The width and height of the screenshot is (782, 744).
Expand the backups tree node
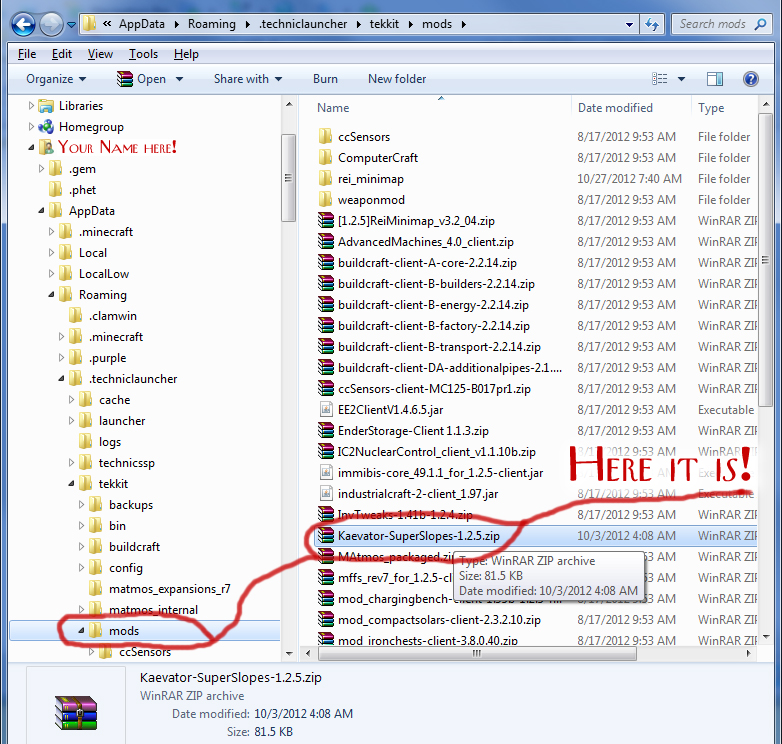coord(81,505)
